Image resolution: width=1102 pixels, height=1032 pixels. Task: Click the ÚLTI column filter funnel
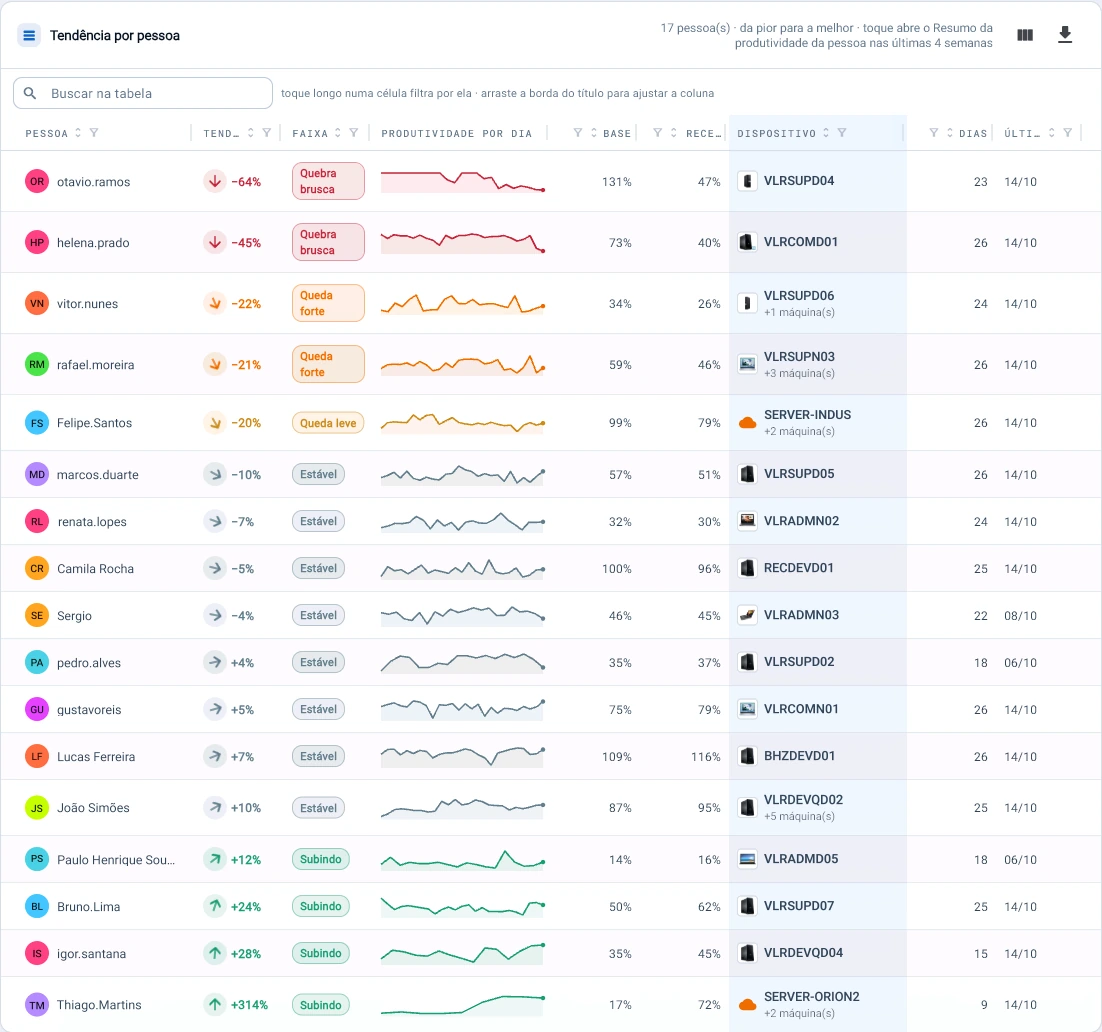click(1068, 133)
